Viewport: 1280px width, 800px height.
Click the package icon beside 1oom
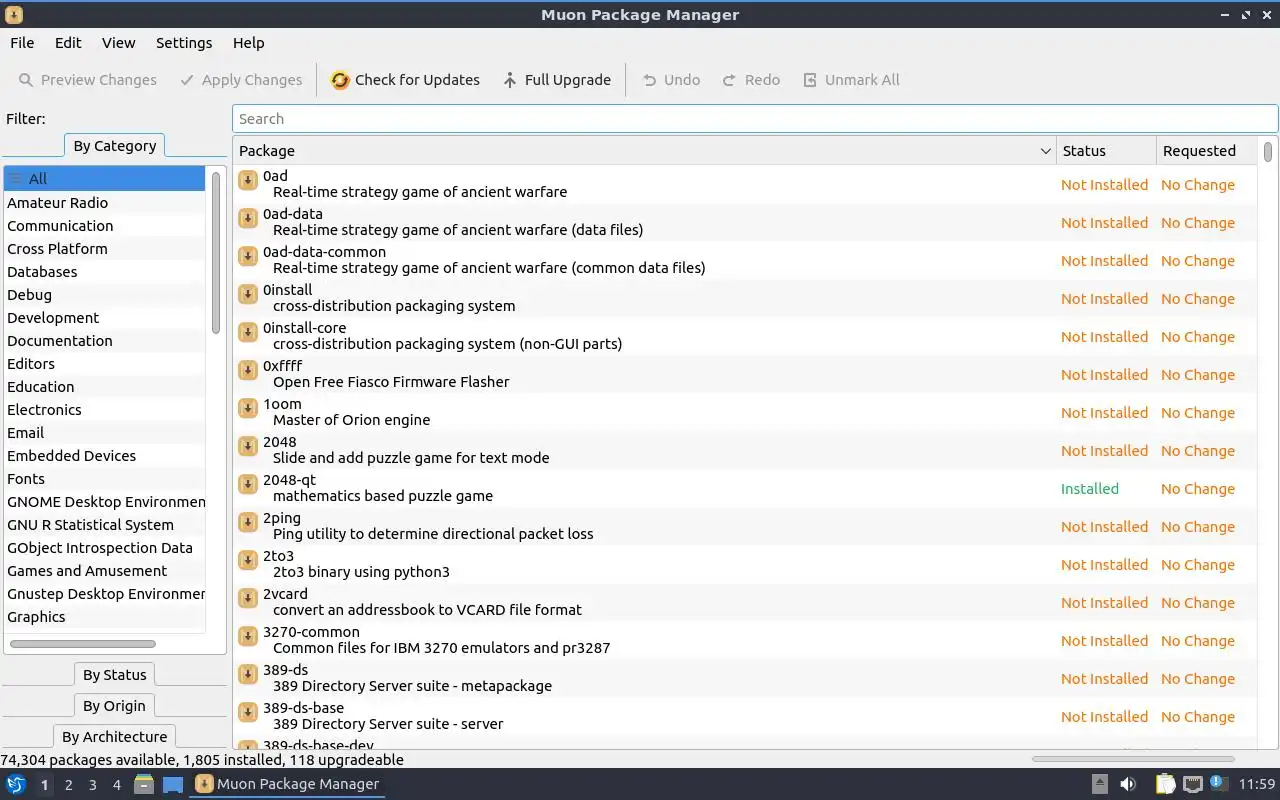[248, 408]
